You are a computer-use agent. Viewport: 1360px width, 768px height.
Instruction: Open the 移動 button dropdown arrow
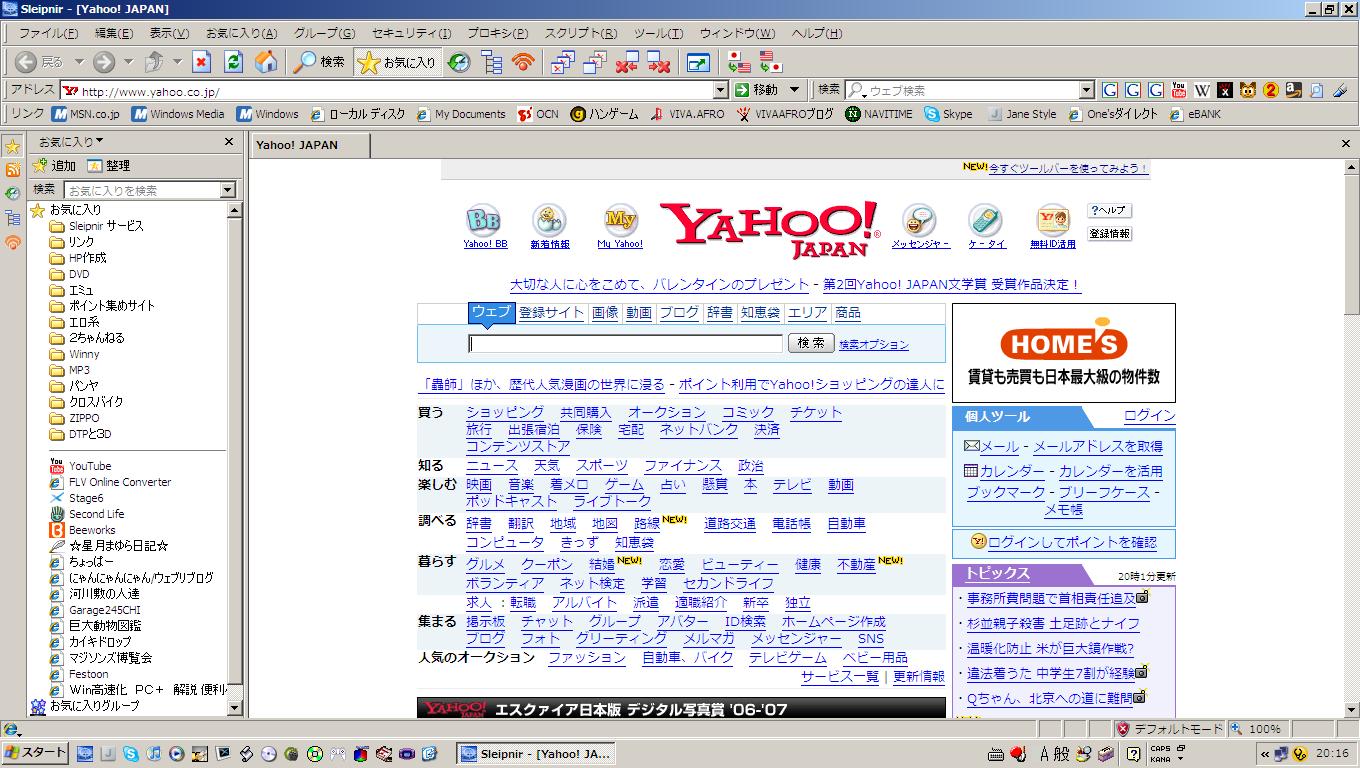click(x=795, y=90)
